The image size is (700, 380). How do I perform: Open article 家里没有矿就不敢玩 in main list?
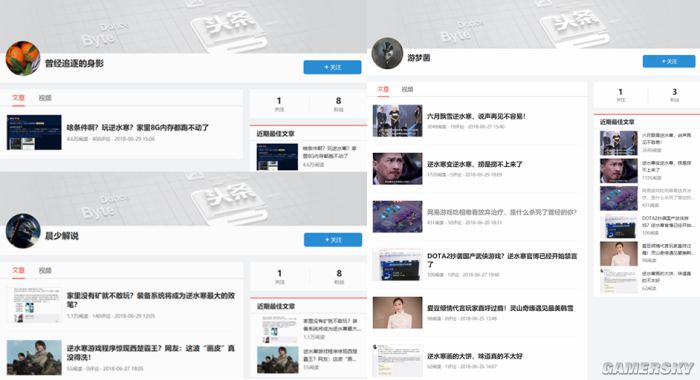click(151, 300)
